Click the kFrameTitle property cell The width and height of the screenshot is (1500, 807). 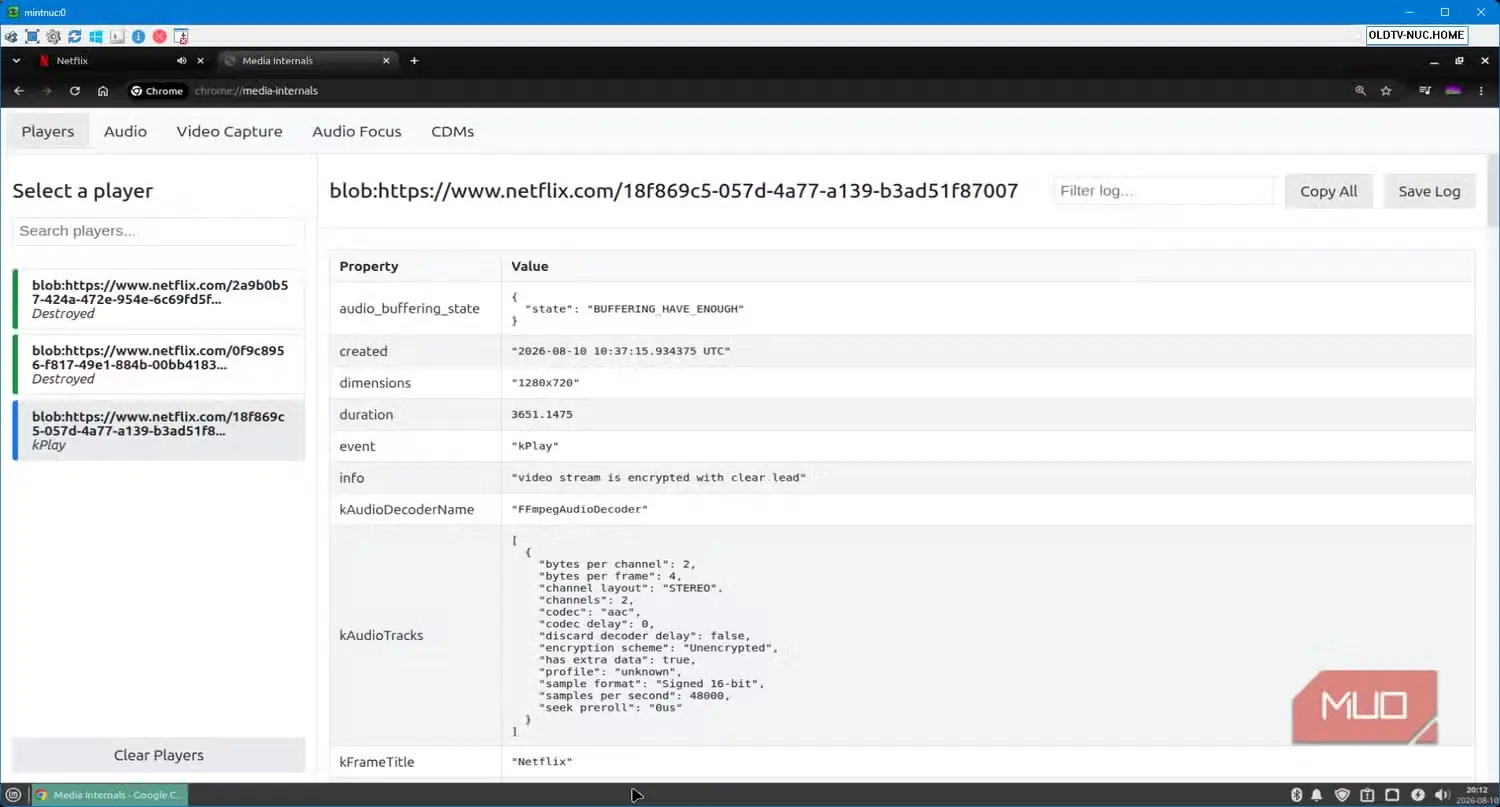[415, 762]
